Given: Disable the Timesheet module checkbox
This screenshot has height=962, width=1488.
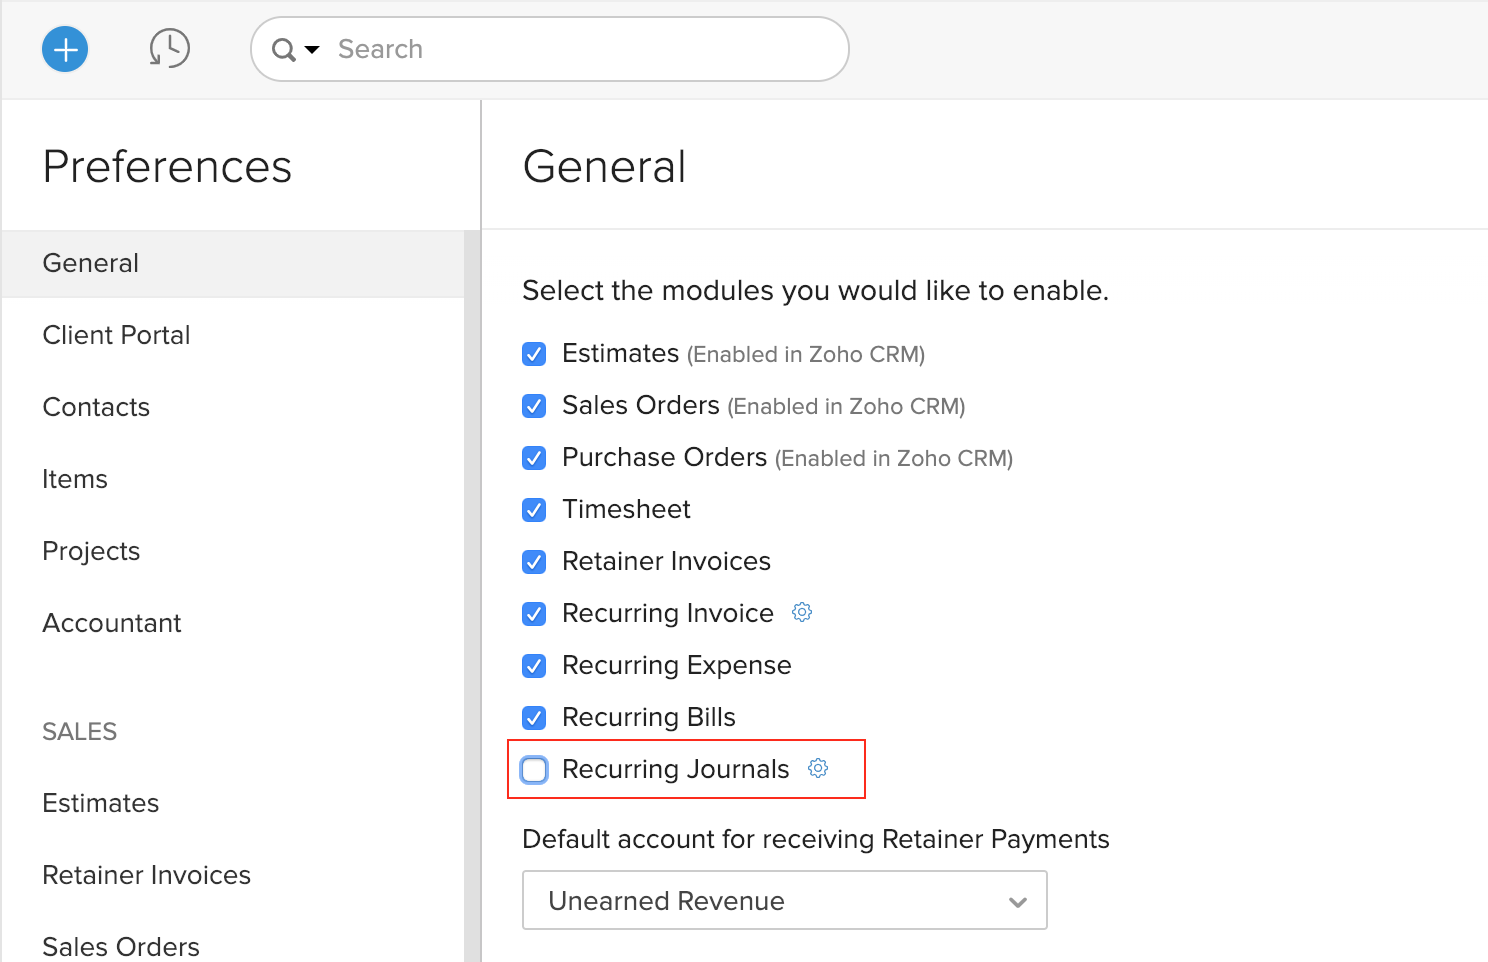Looking at the screenshot, I should (x=534, y=510).
